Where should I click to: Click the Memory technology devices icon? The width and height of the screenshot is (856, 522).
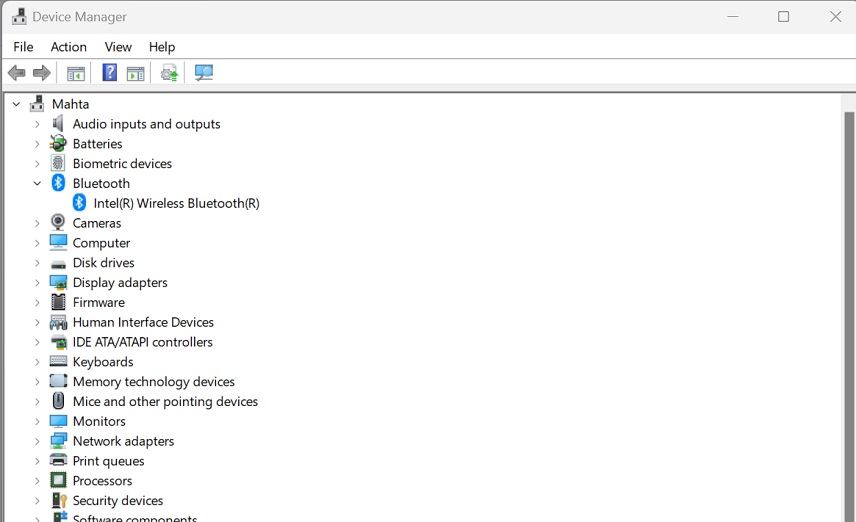58,381
